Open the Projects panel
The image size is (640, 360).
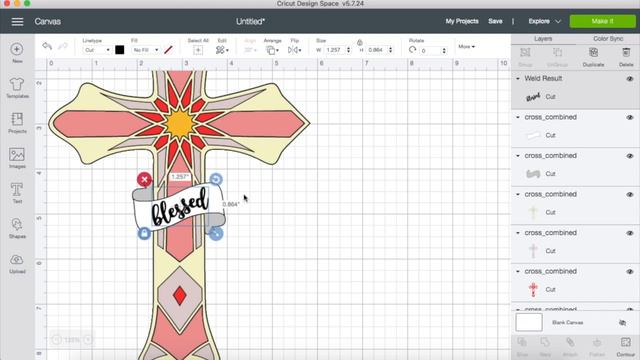pos(17,119)
